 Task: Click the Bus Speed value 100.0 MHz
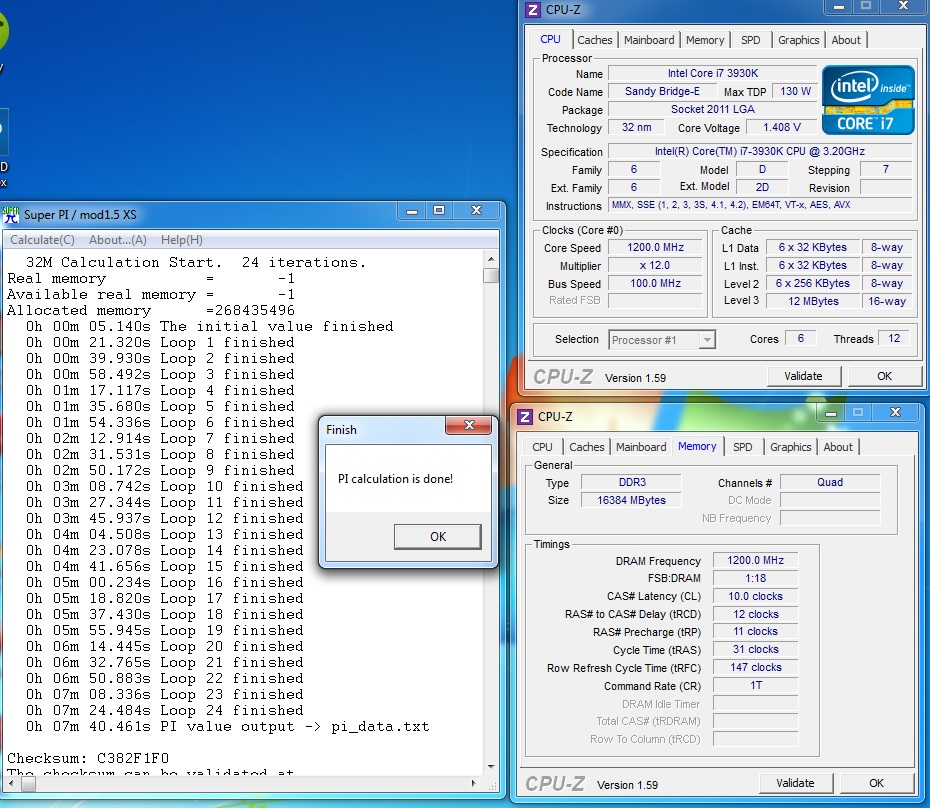(655, 283)
